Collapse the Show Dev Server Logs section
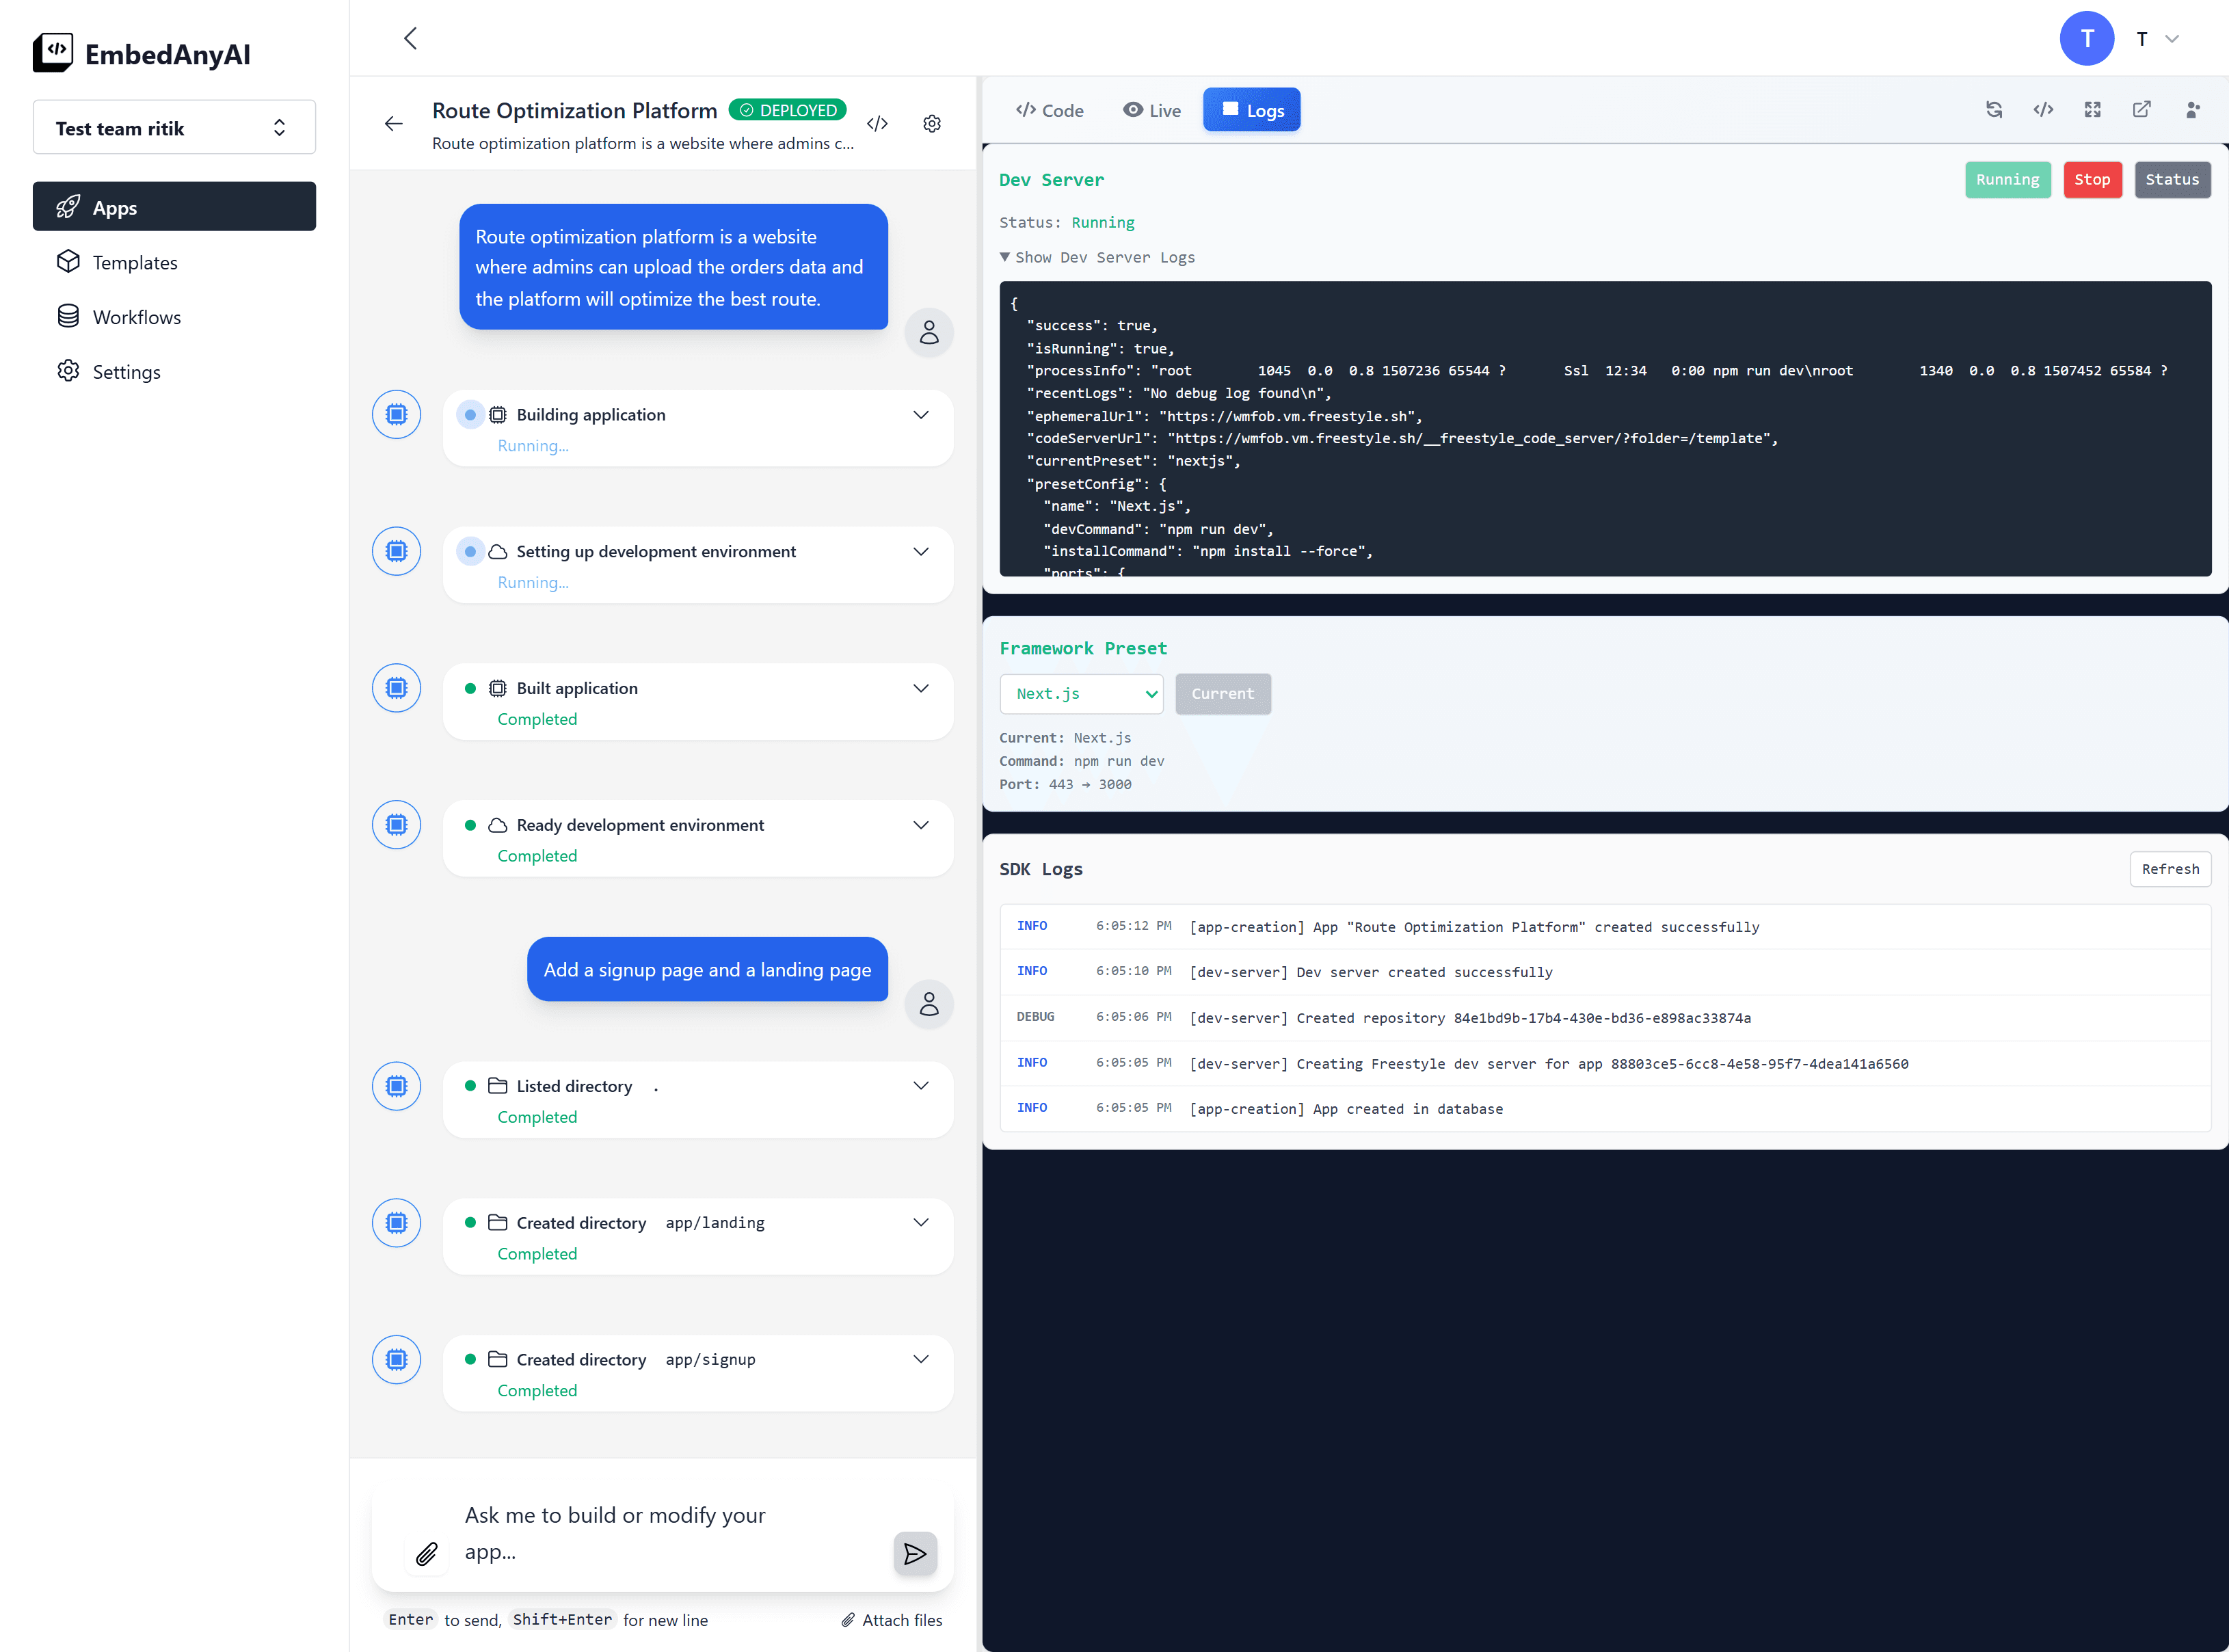Screen dimensions: 2229x1652 [1097, 257]
